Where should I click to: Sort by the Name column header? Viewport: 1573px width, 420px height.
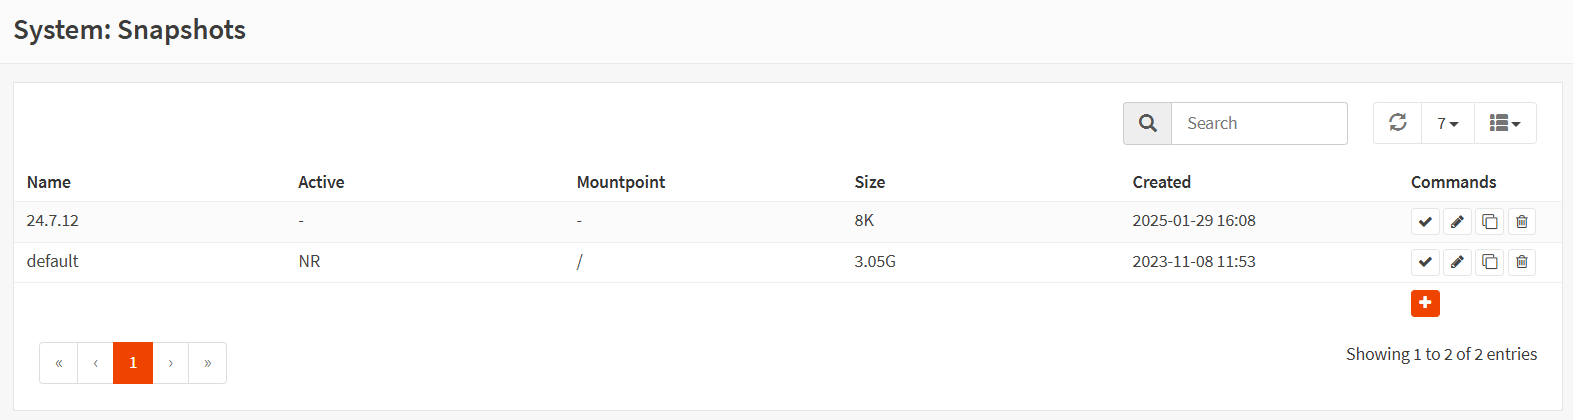(x=49, y=182)
